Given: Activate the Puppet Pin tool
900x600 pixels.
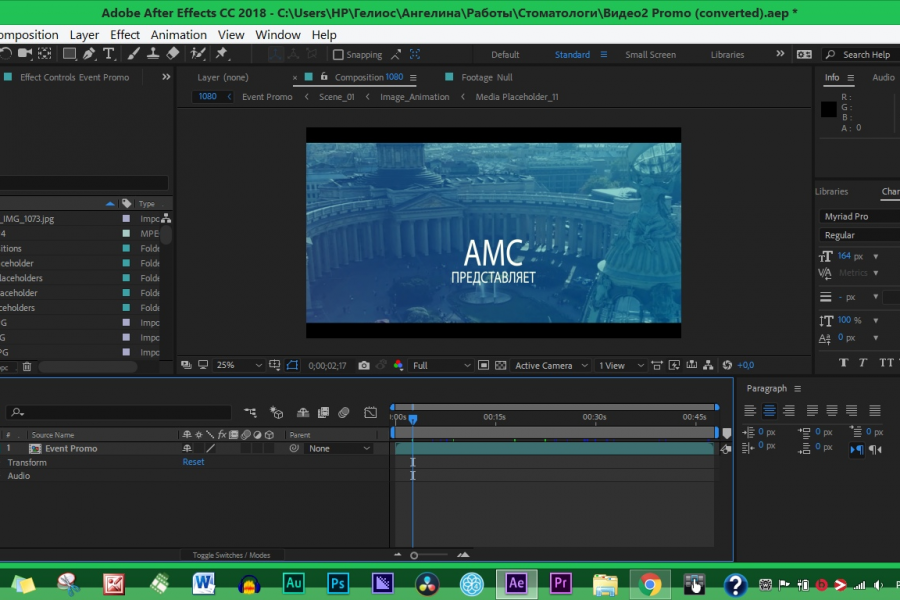Looking at the screenshot, I should point(221,54).
